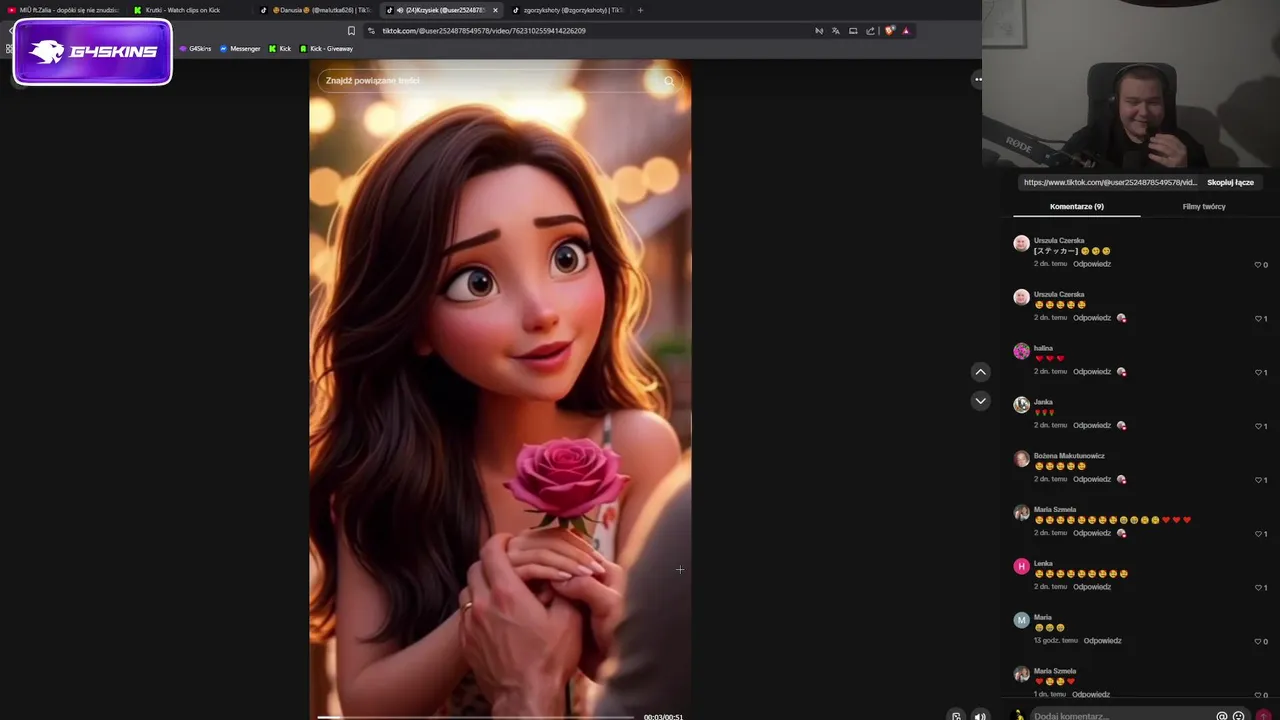Click the video link text beside Skopiuj łącze

[1110, 183]
